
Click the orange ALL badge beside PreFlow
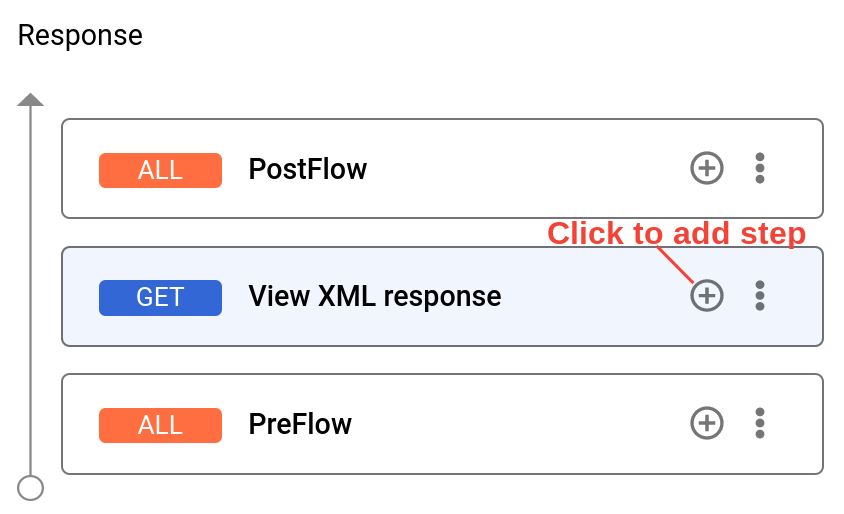[160, 425]
